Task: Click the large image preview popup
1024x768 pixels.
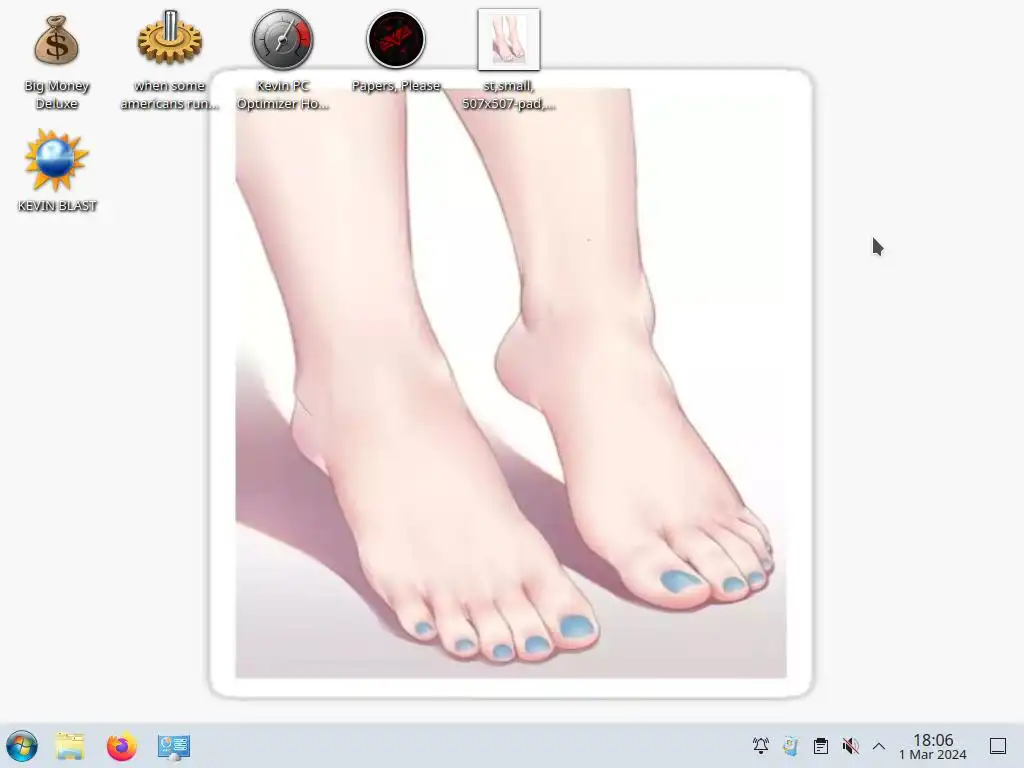Action: pyautogui.click(x=511, y=383)
